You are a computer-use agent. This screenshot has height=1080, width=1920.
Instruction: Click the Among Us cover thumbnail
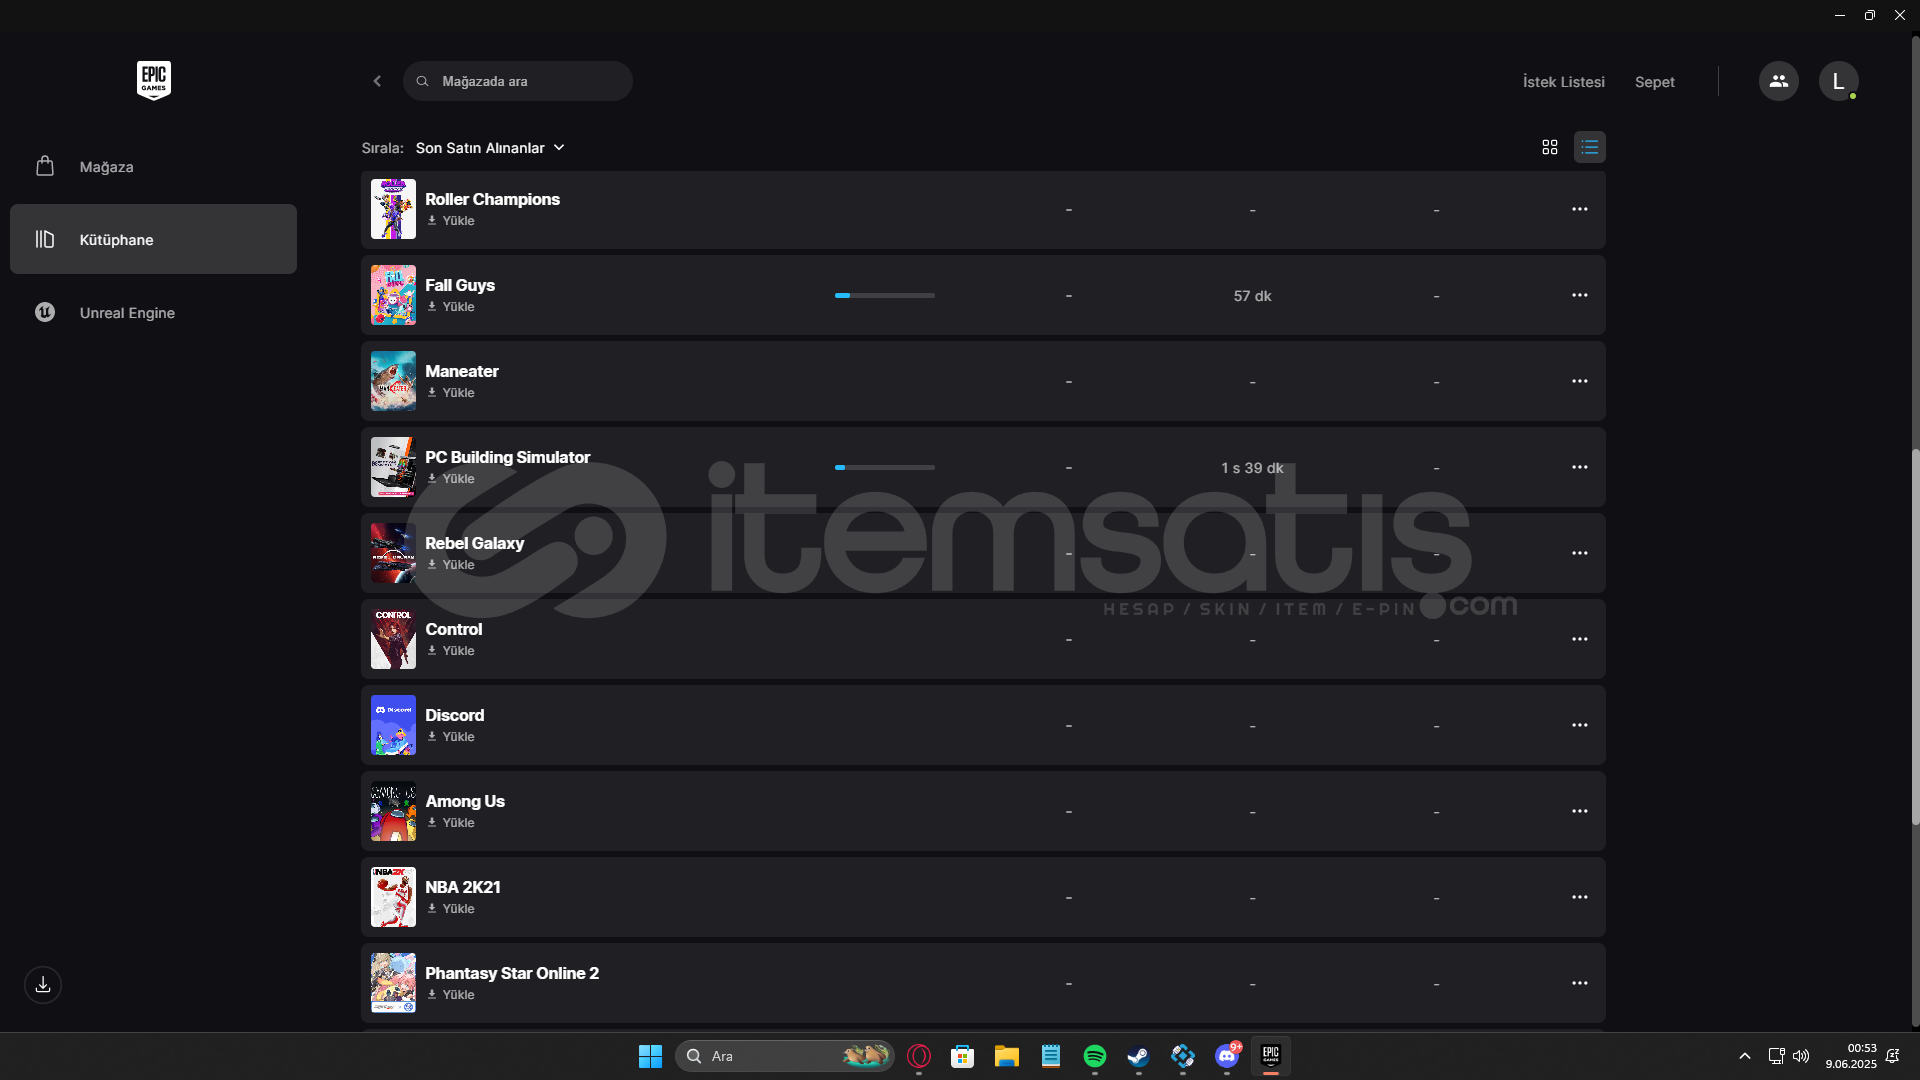[x=393, y=811]
